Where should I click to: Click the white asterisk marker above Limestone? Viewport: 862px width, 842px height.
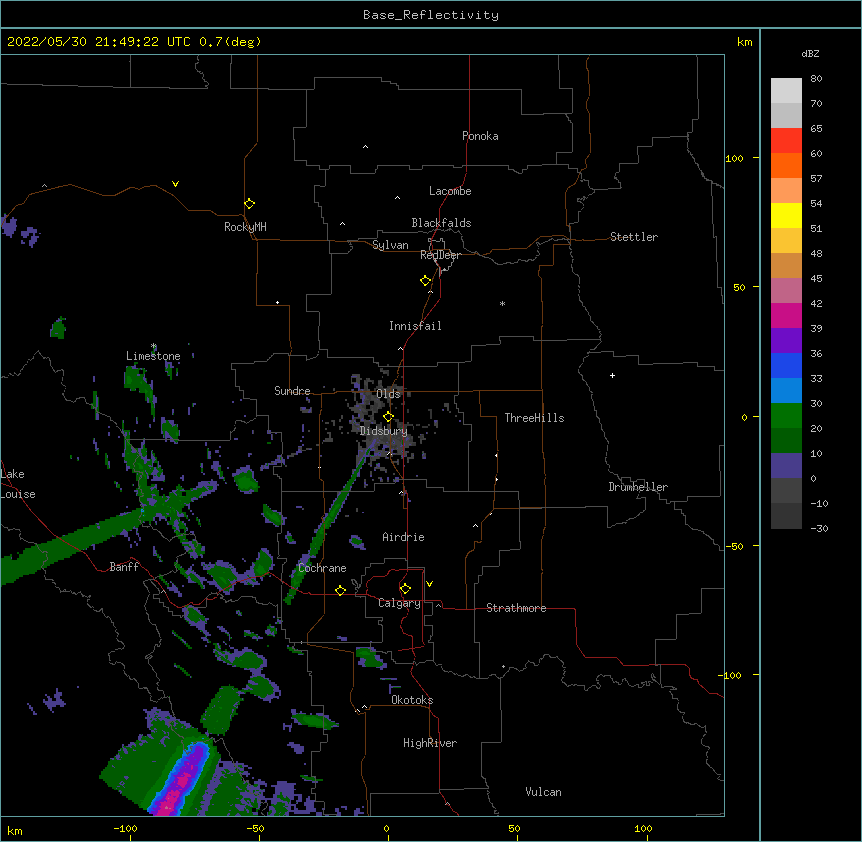click(154, 346)
